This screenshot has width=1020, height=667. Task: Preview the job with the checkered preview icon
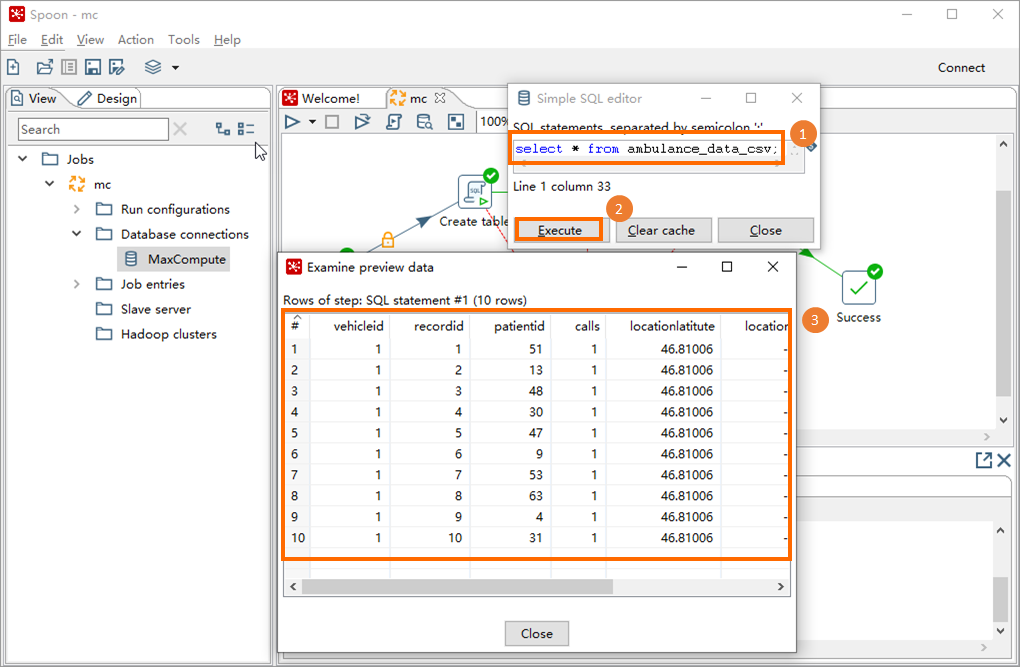456,121
